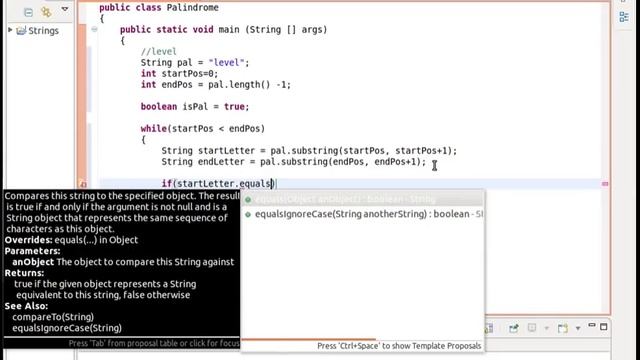Click 'Press Ctrl+Space to show Template Proposals' text
This screenshot has width=640, height=360.
pos(399,346)
